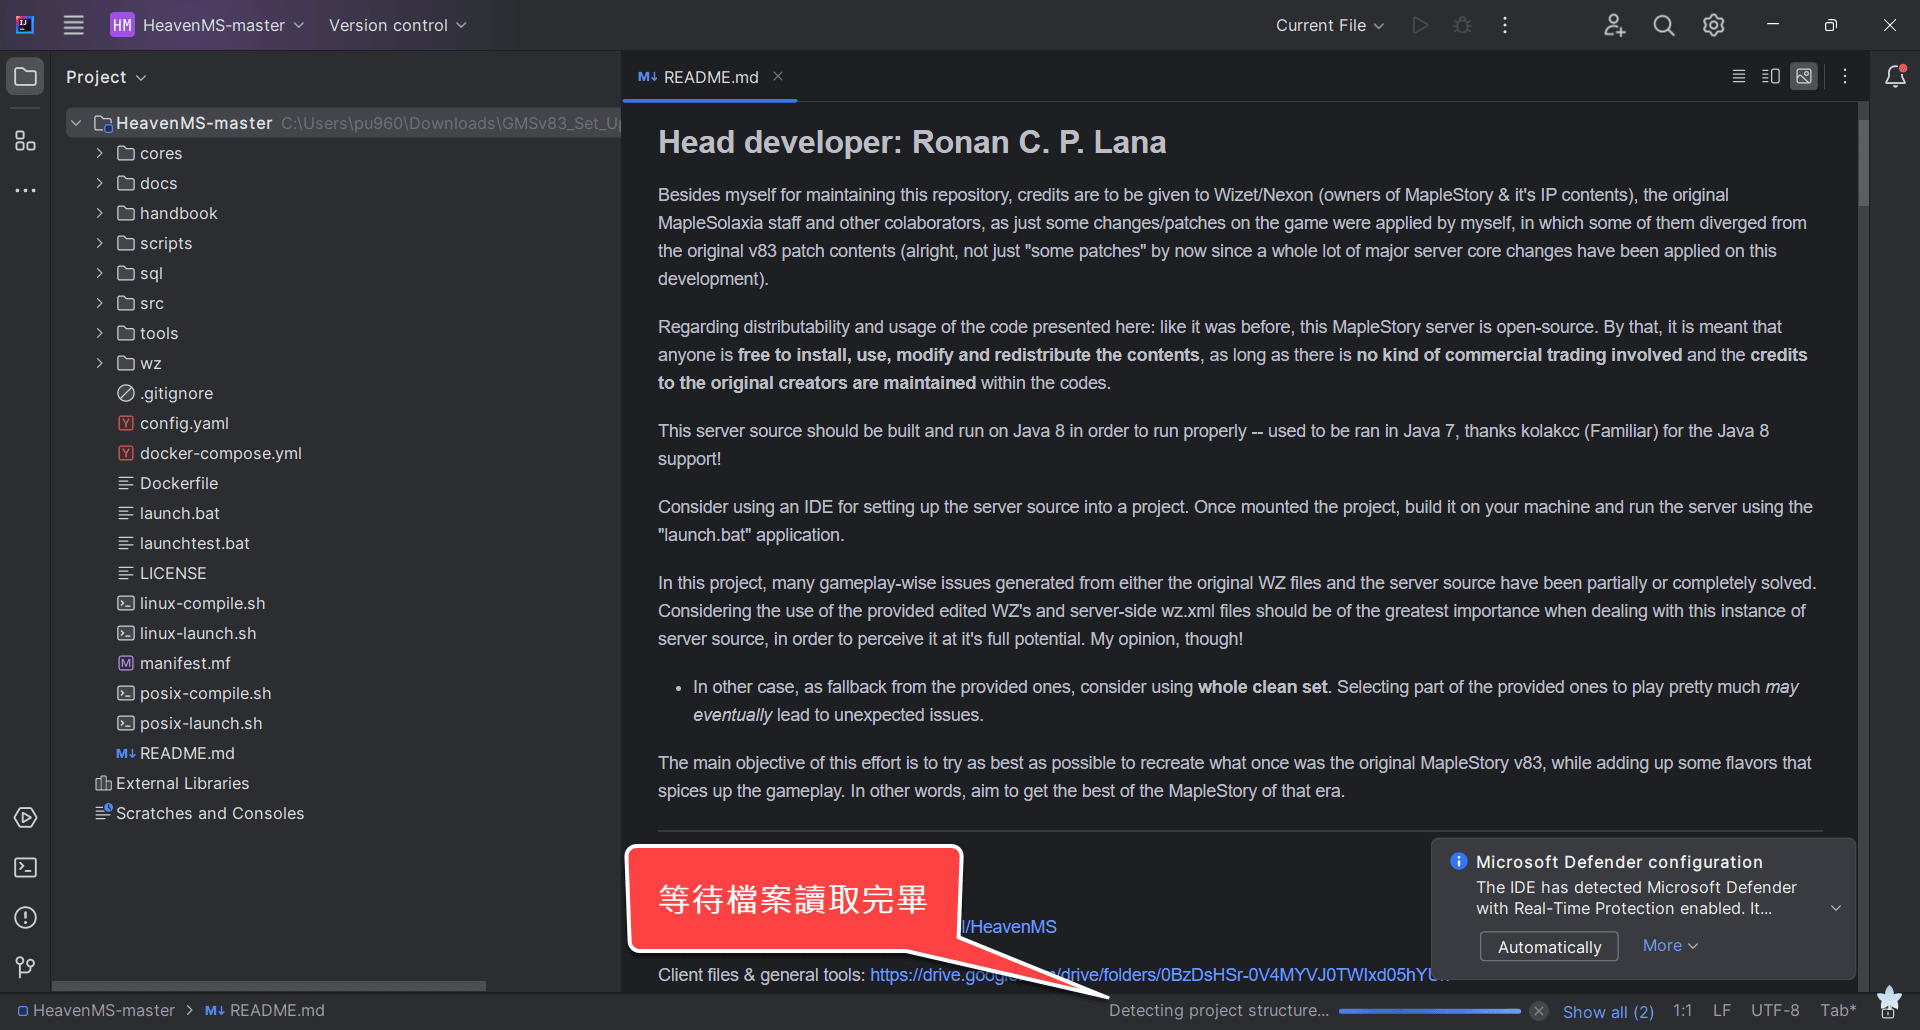
Task: Open editor tab options menu
Action: point(1845,76)
